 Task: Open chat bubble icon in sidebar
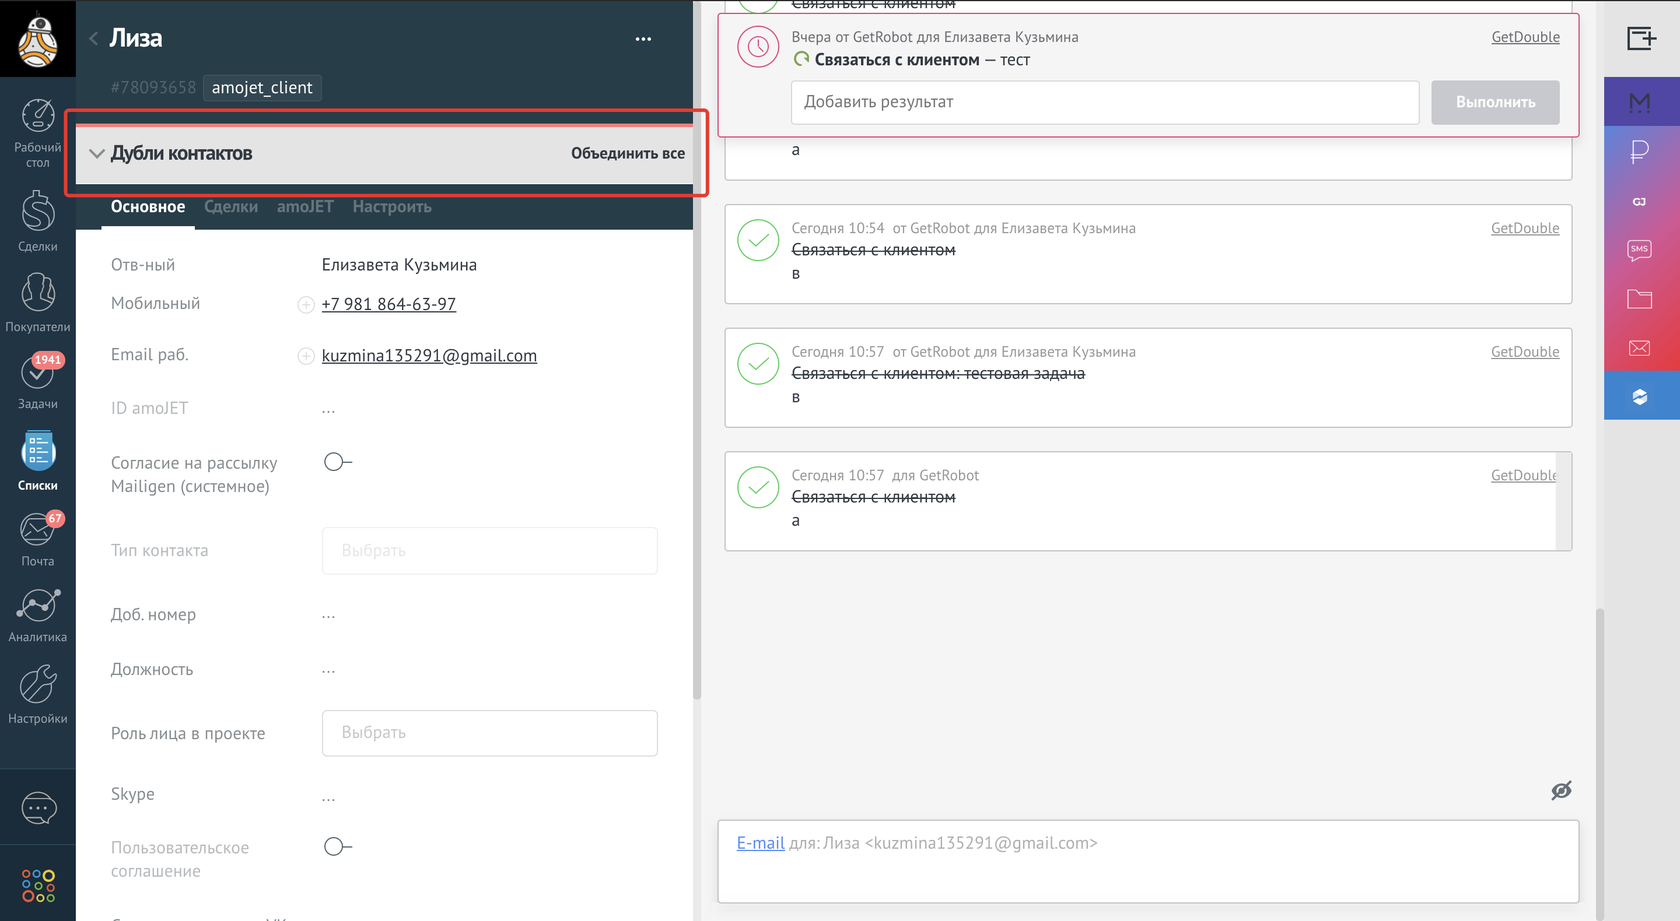(38, 808)
